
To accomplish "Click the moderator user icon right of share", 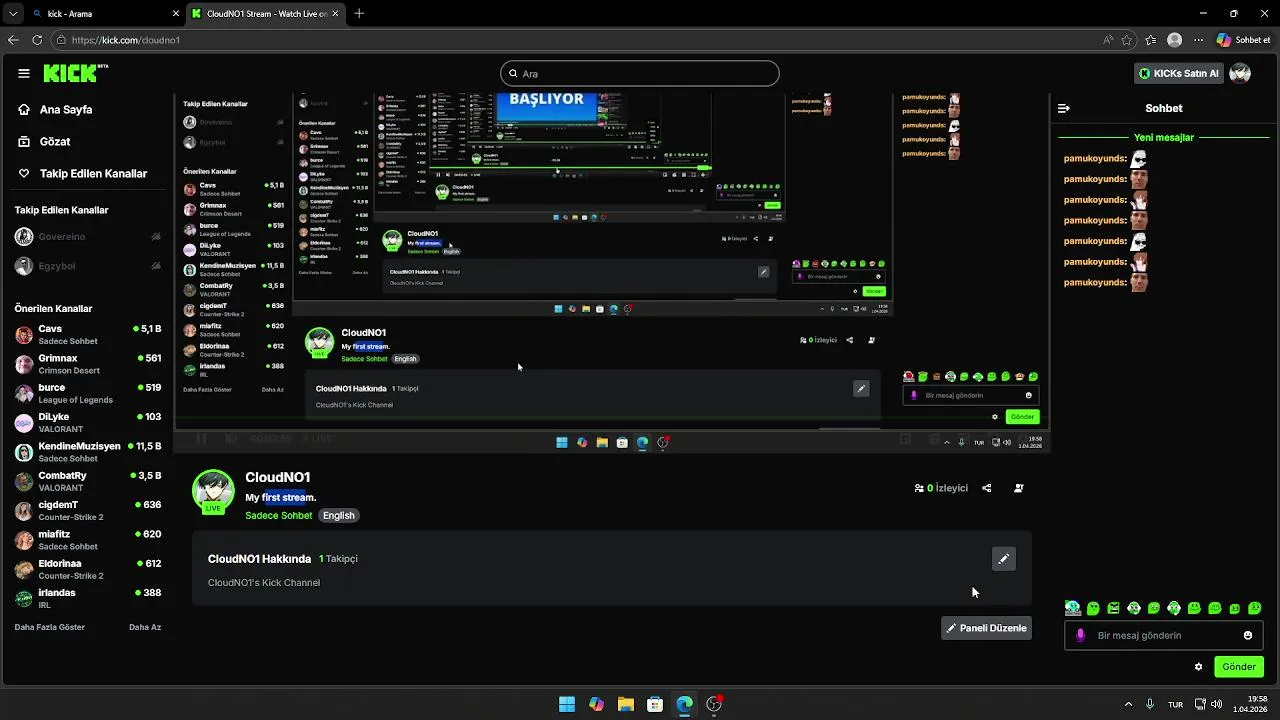I will (x=1018, y=488).
